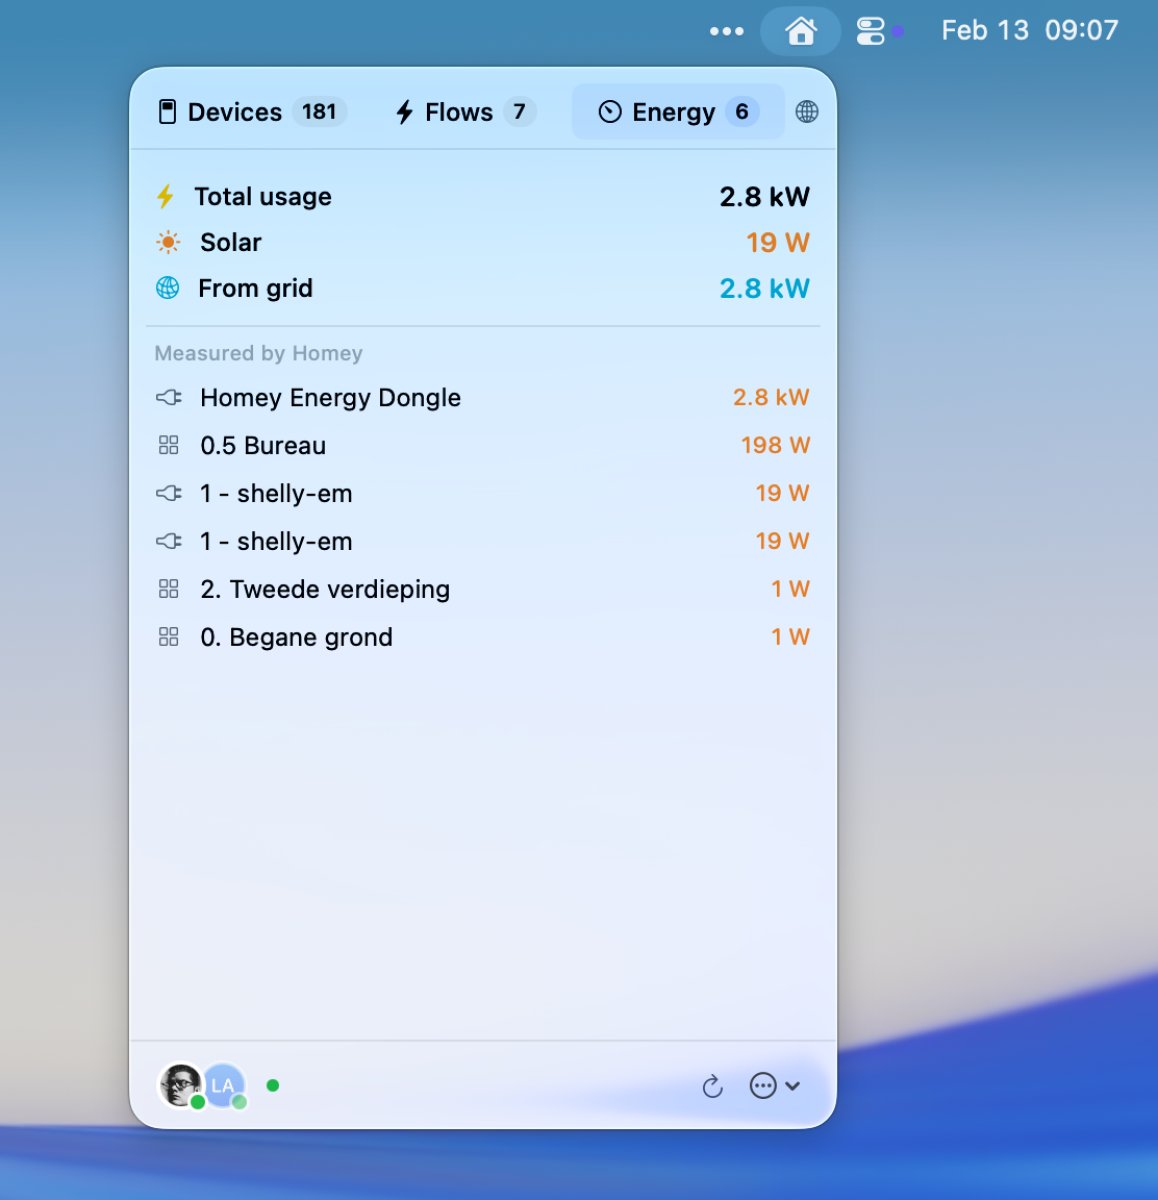Select the second shelly-em 19 W row

(482, 542)
